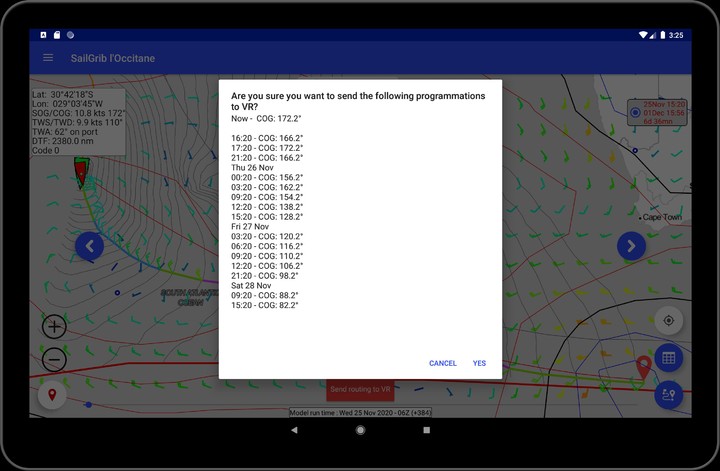The height and width of the screenshot is (471, 720).
Task: Tap the right arrow next step button
Action: pyautogui.click(x=631, y=247)
